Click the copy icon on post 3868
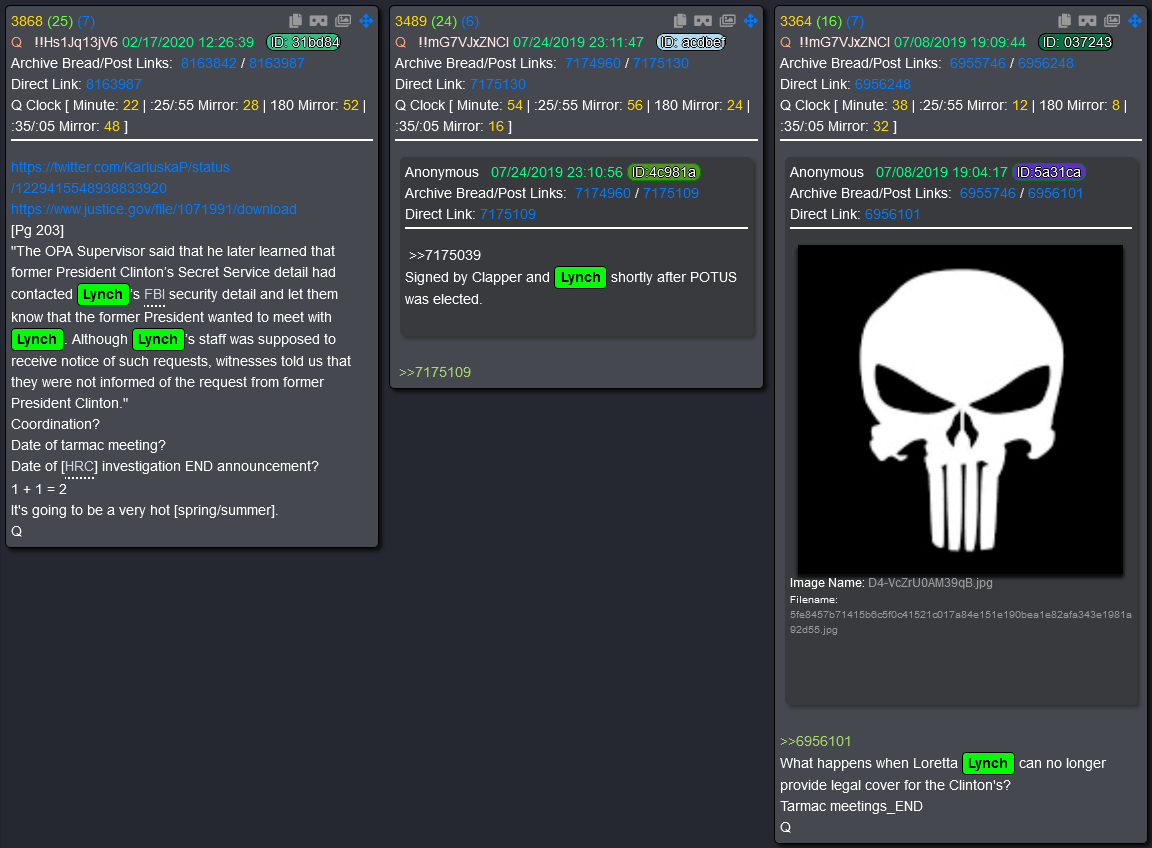The width and height of the screenshot is (1152, 848). point(295,21)
